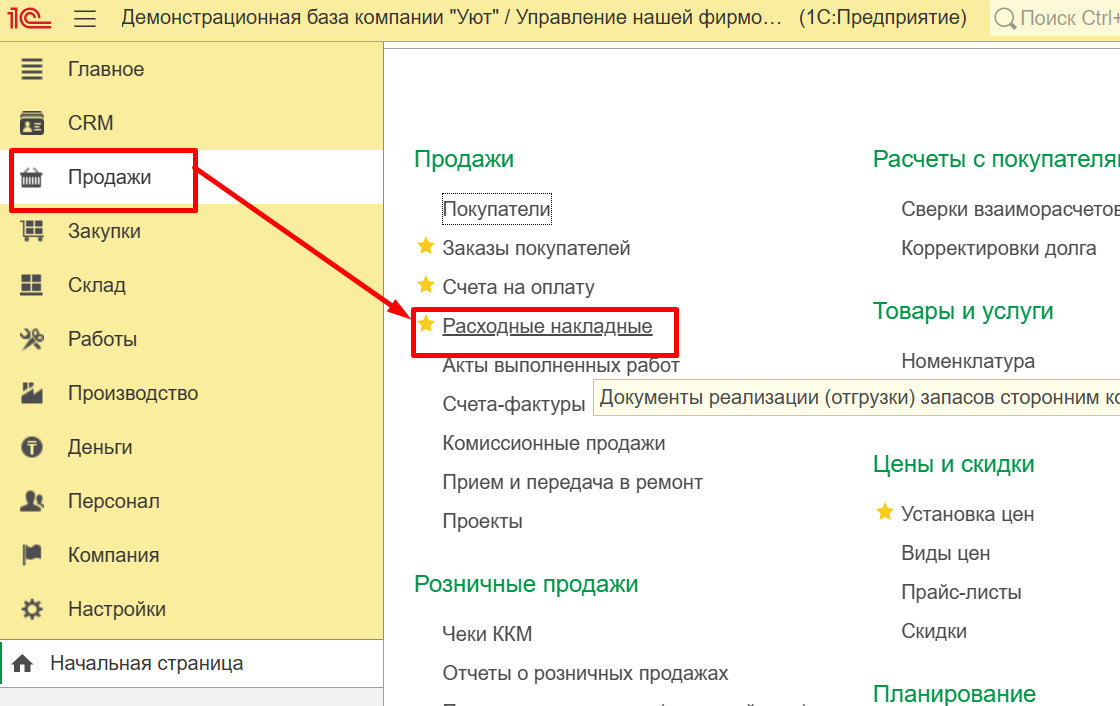Toggle favorite star next to Счета на оплату
The width and height of the screenshot is (1120, 706).
(426, 286)
